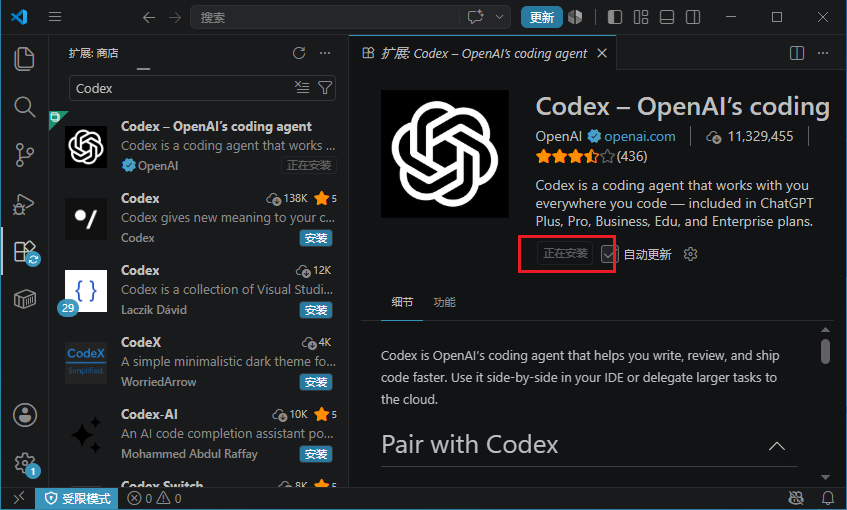Select the 扩展: Codex editor tab

483,53
